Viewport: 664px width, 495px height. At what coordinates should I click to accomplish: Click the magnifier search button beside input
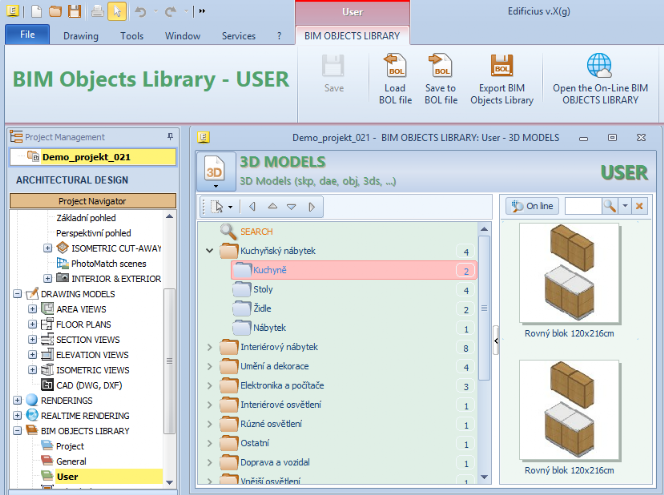[x=609, y=206]
